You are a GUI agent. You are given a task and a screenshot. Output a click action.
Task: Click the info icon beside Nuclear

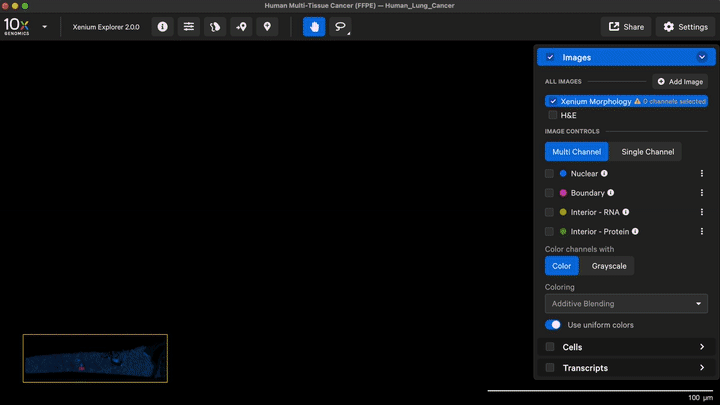tap(604, 174)
